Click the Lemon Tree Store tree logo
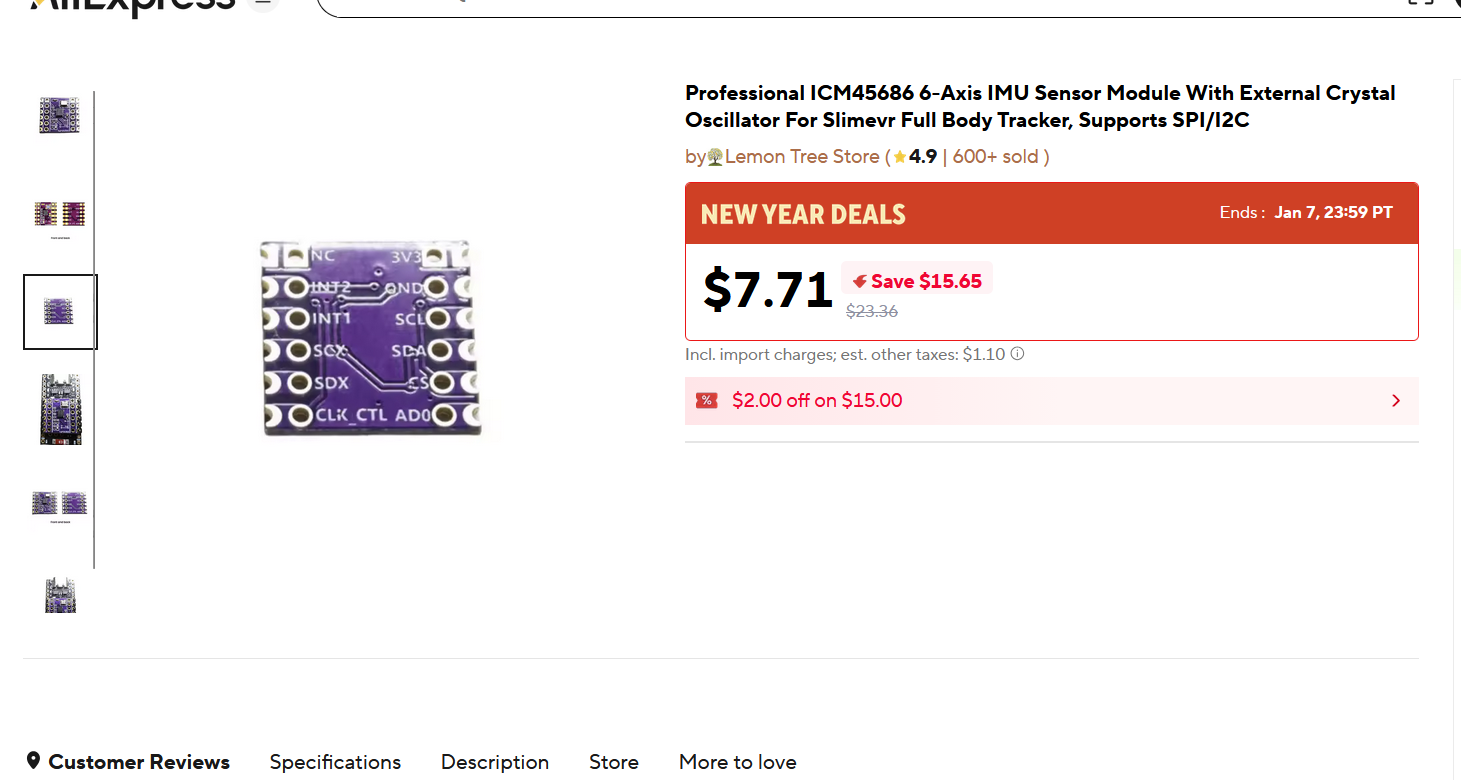This screenshot has width=1461, height=780. tap(715, 157)
